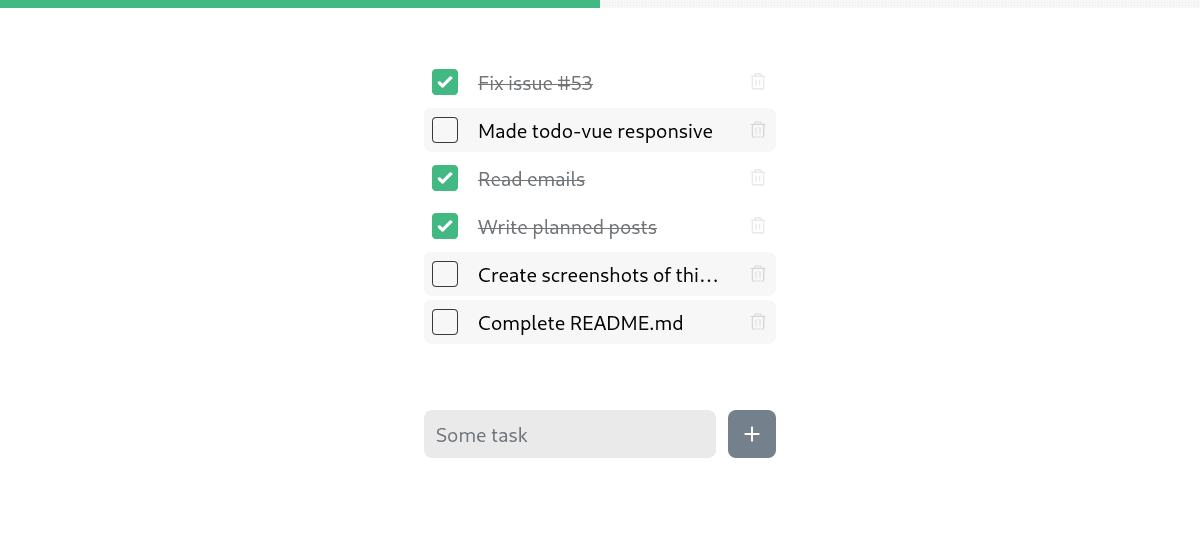The width and height of the screenshot is (1200, 538).
Task: Click the unfilled portion of progress bar
Action: (x=900, y=4)
